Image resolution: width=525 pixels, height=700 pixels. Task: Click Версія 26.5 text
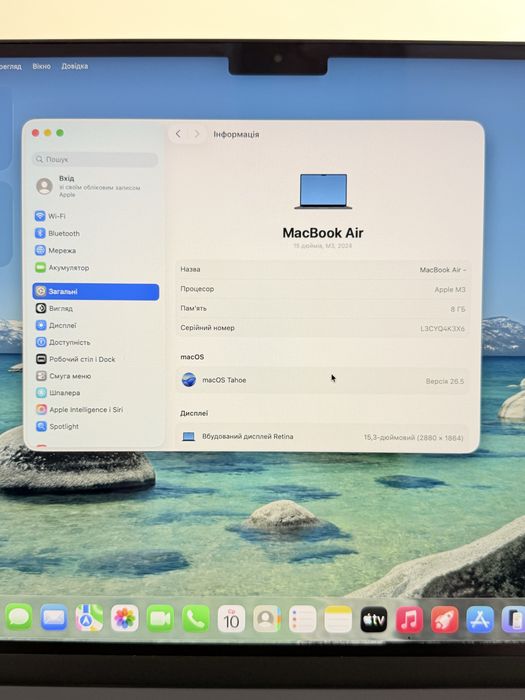[x=445, y=381]
